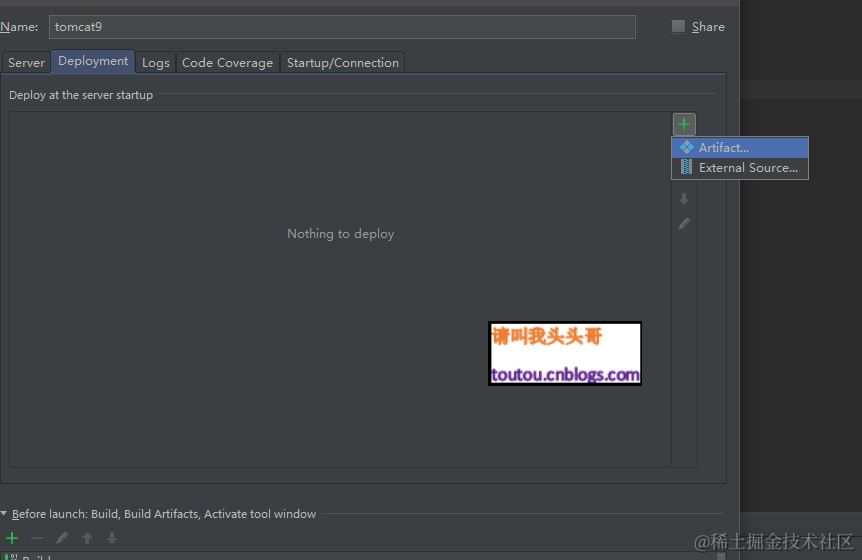This screenshot has width=862, height=560.
Task: Switch to the Server tab
Action: (x=26, y=63)
